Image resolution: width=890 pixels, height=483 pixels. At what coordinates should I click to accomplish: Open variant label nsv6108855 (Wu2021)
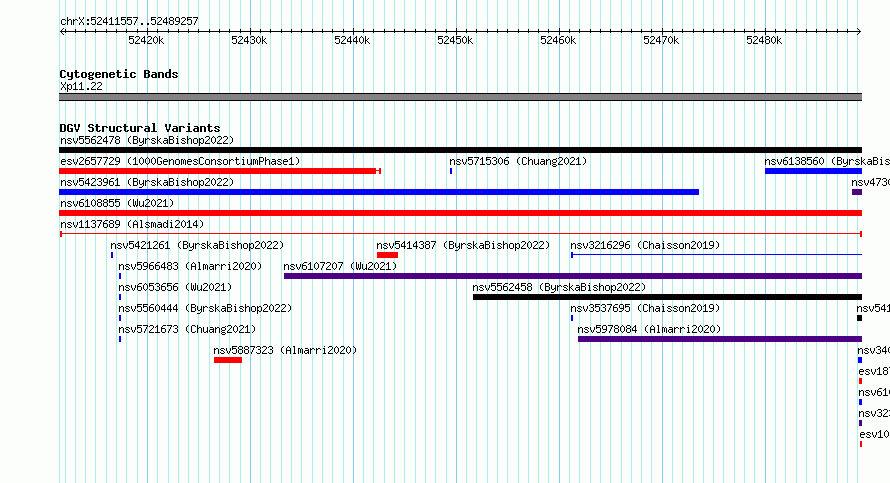pyautogui.click(x=117, y=203)
